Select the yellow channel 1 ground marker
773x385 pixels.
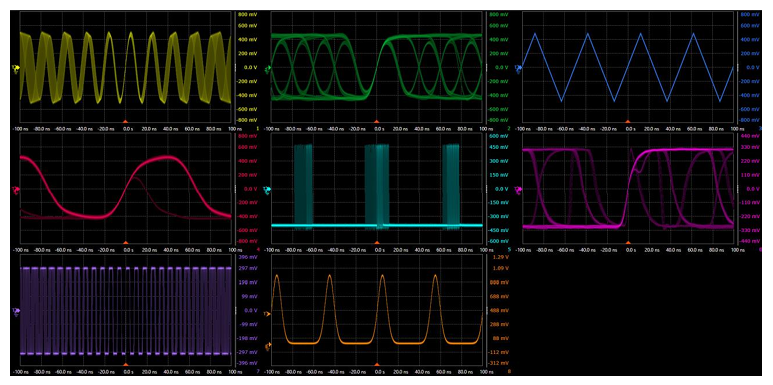(x=15, y=68)
